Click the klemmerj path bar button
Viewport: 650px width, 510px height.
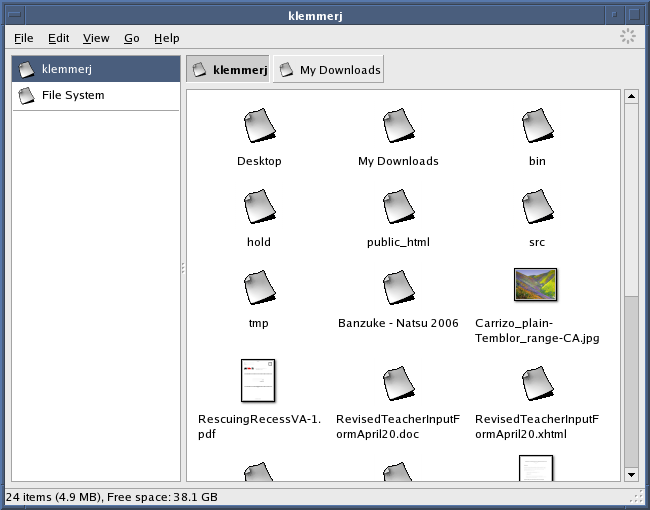[x=228, y=69]
